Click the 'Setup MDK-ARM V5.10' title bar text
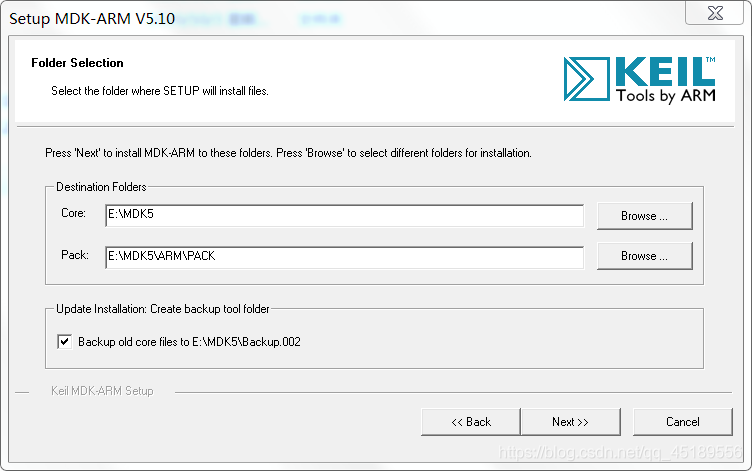 point(92,19)
